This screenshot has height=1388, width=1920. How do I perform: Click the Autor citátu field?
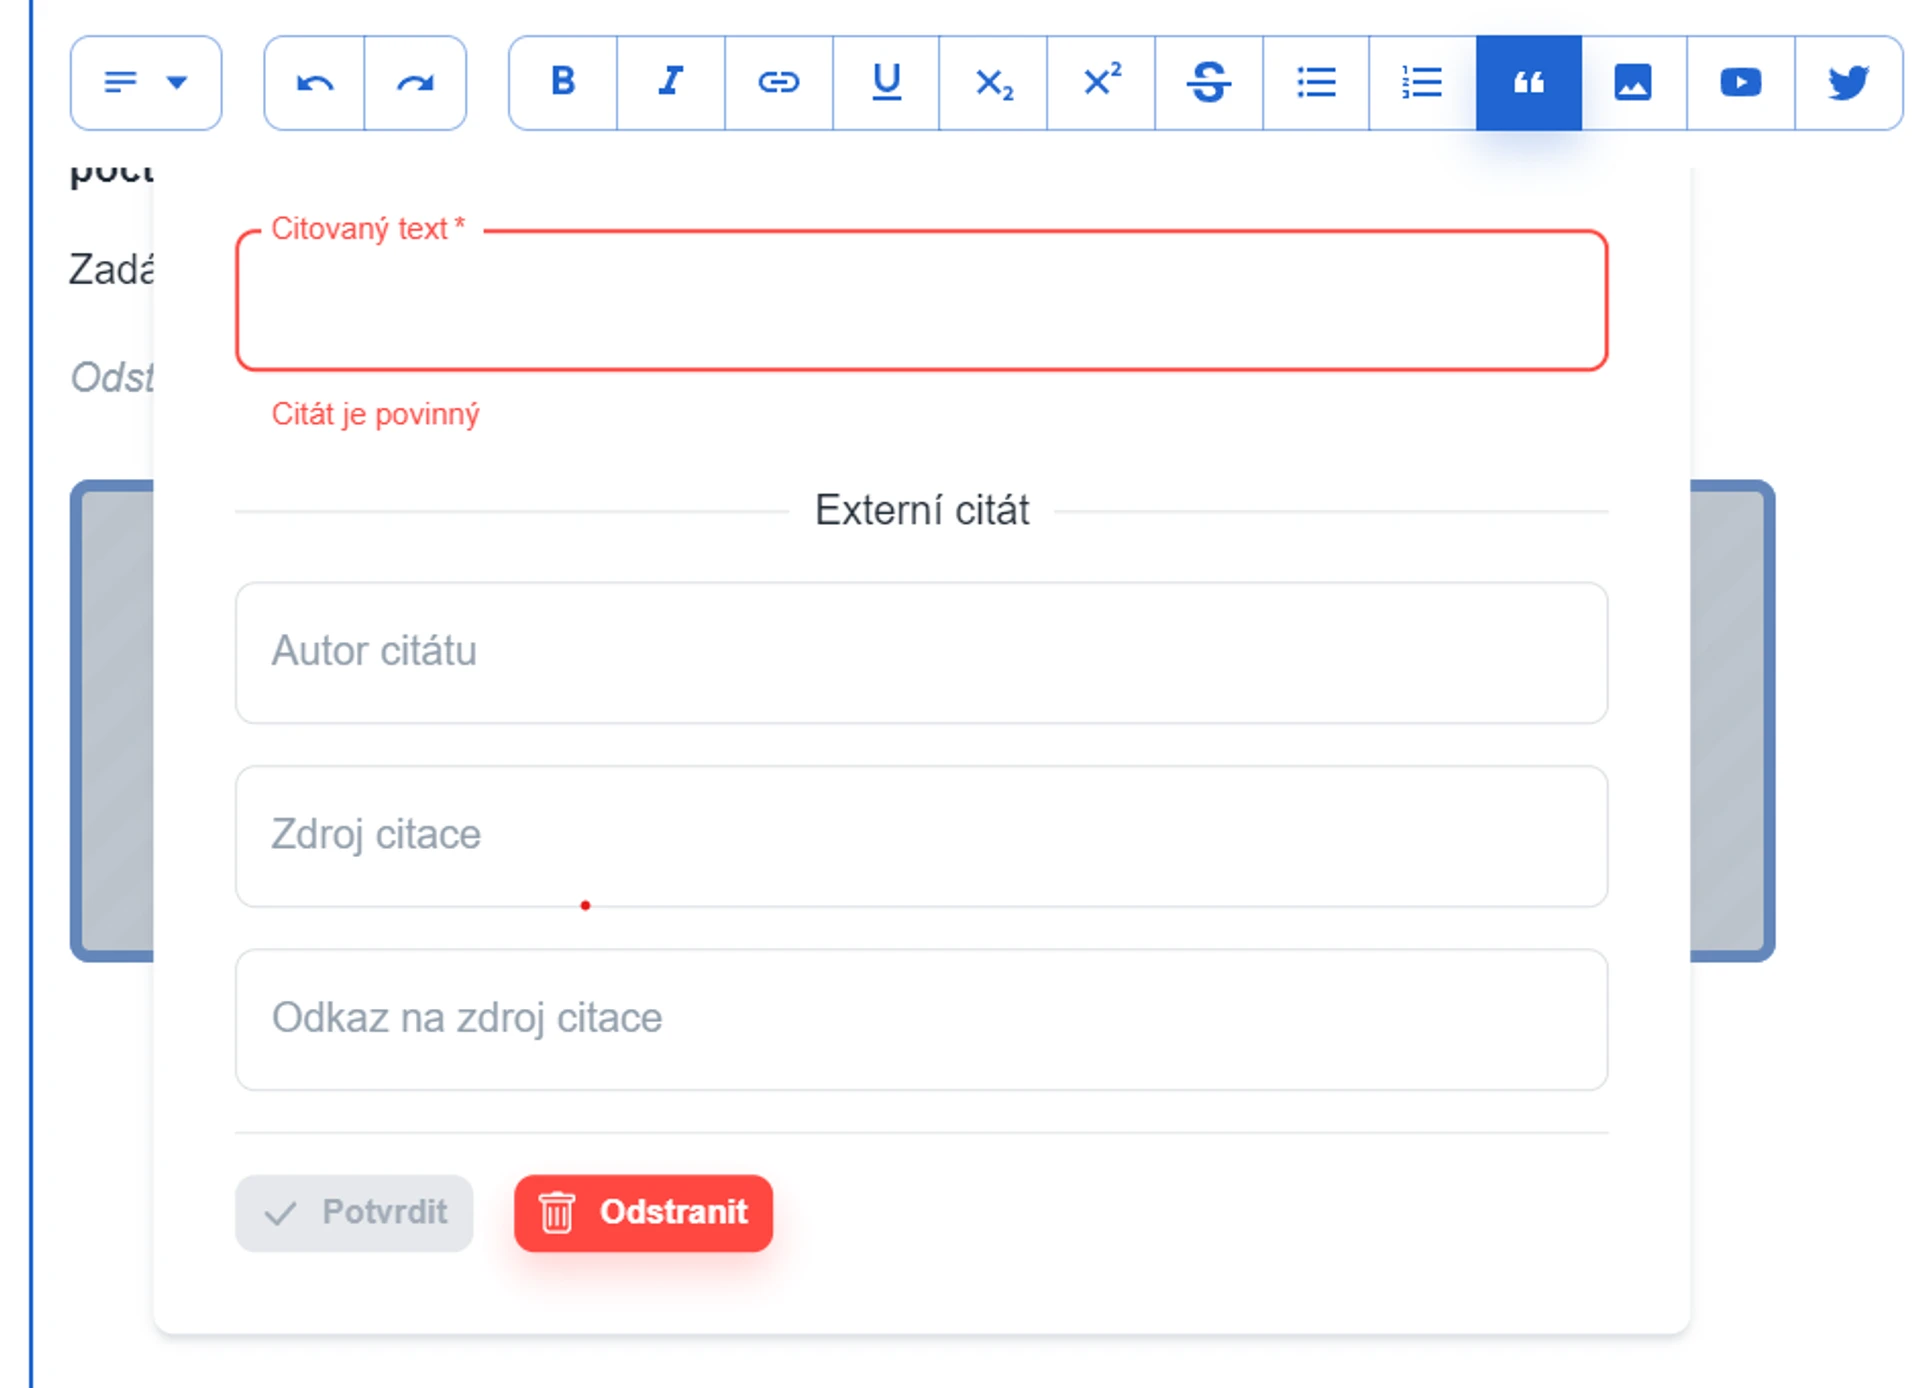pyautogui.click(x=921, y=652)
